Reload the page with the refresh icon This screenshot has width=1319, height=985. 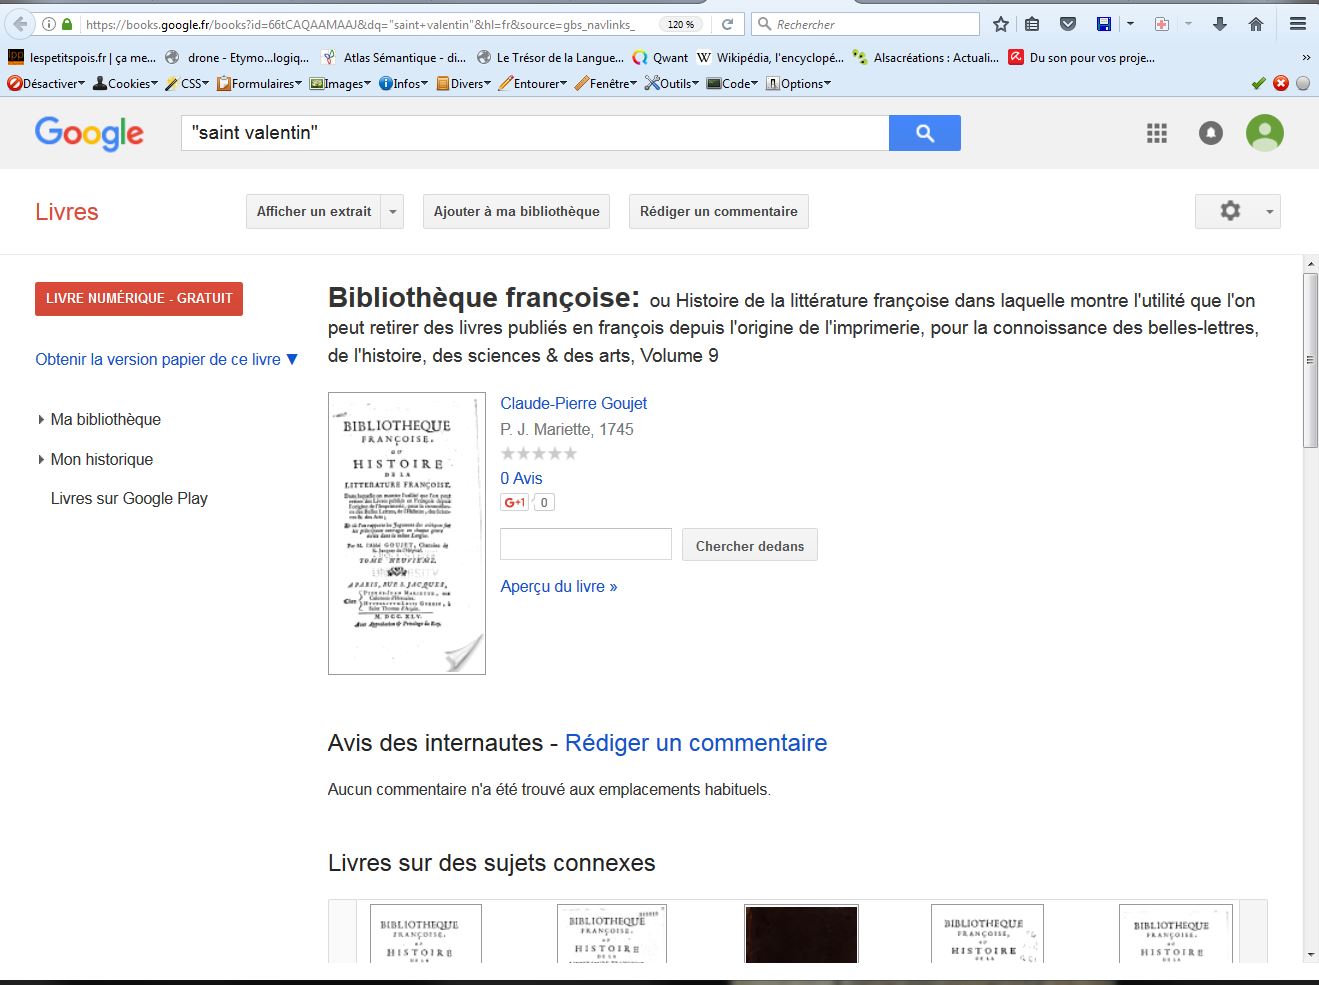tap(728, 24)
